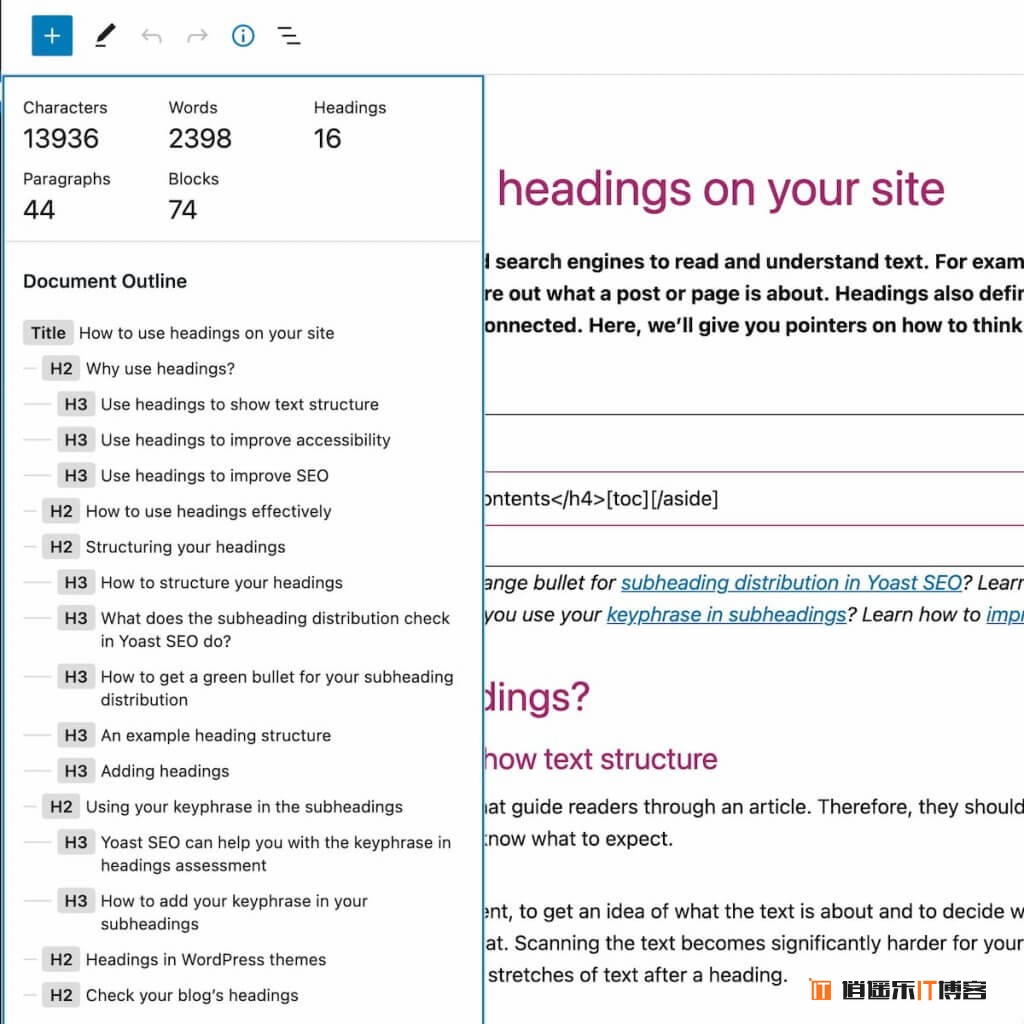Click the Words count 2398
The height and width of the screenshot is (1024, 1024).
(x=200, y=138)
